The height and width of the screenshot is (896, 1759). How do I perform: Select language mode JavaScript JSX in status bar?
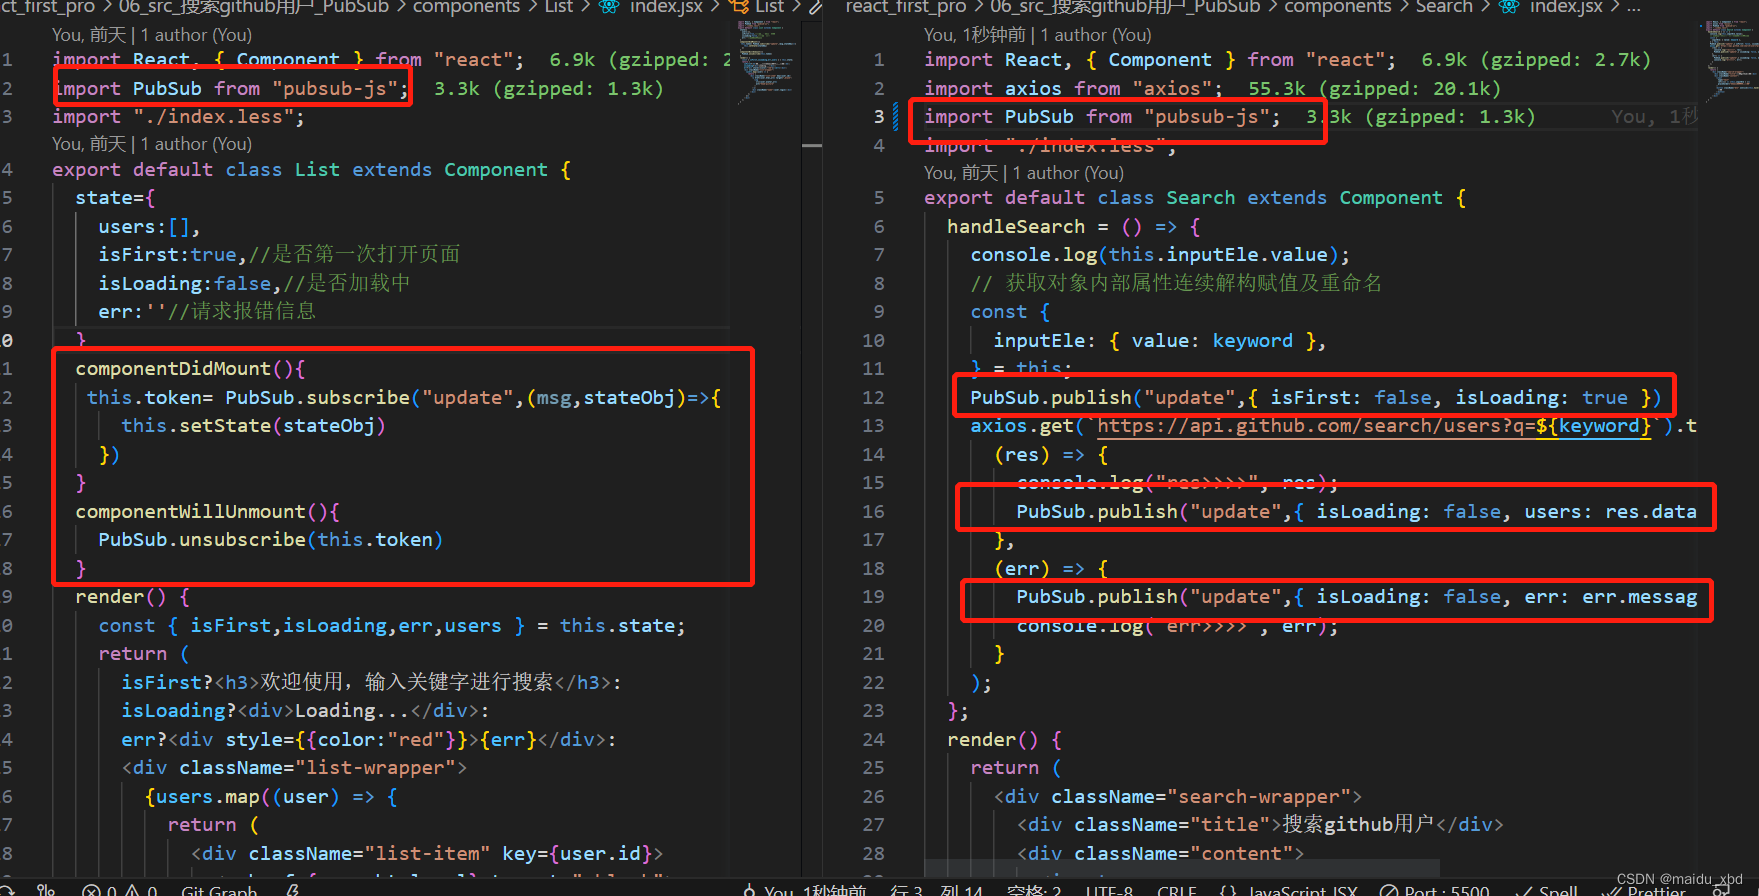tap(1303, 889)
